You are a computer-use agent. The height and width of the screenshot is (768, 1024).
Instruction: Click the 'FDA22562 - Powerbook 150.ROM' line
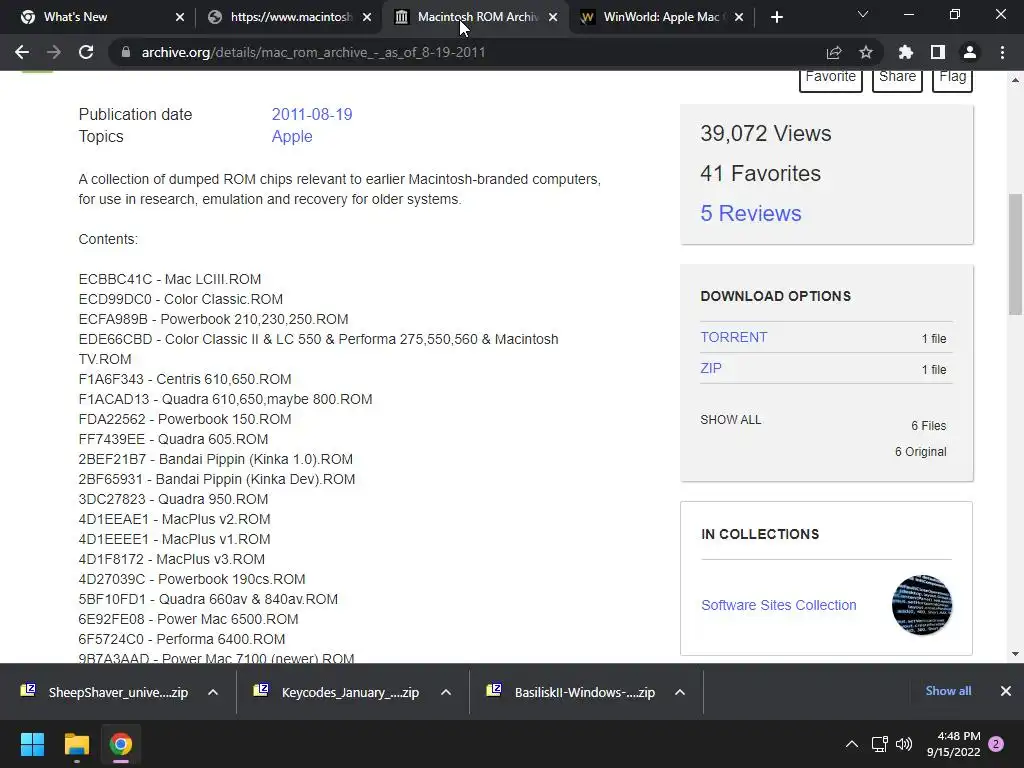[x=185, y=419]
